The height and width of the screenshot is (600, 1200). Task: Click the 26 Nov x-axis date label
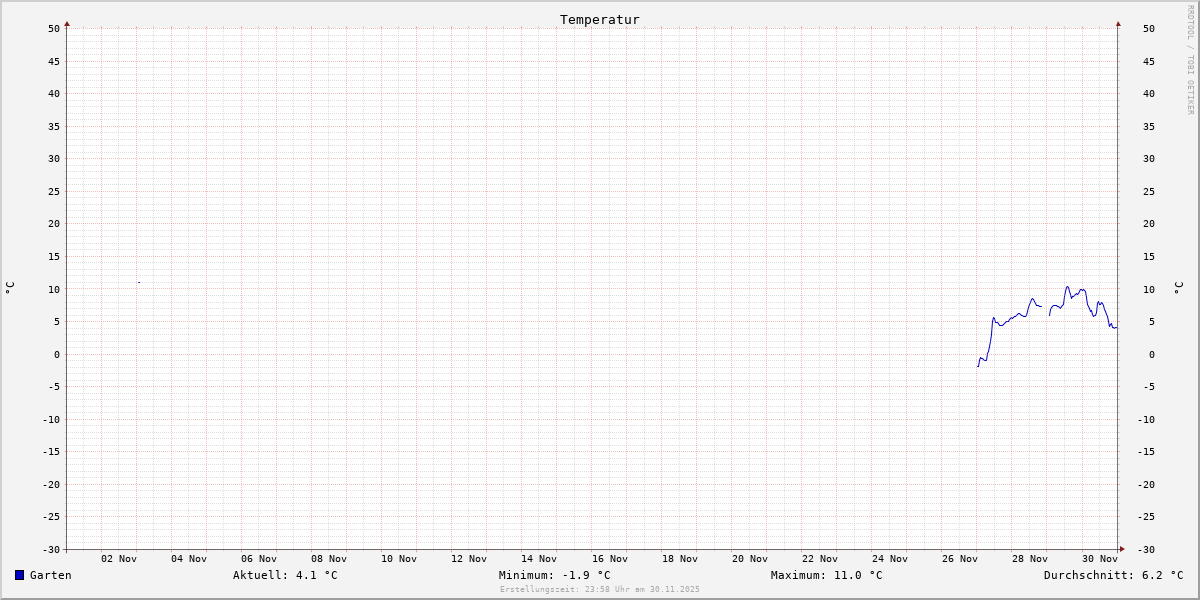pos(959,559)
